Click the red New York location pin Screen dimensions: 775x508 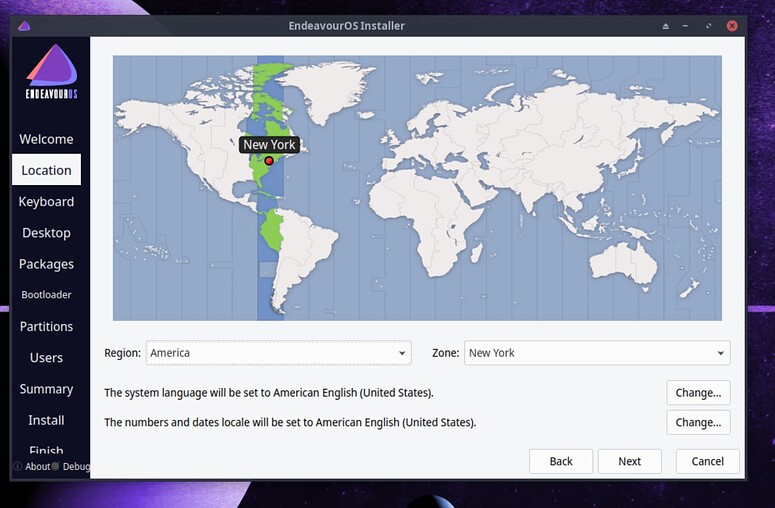[x=269, y=160]
